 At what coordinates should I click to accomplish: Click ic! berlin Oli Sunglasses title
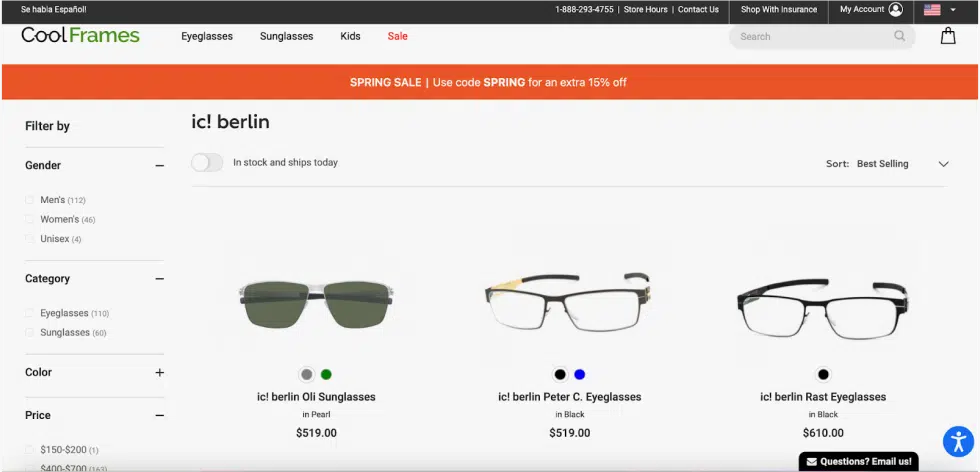click(x=316, y=397)
